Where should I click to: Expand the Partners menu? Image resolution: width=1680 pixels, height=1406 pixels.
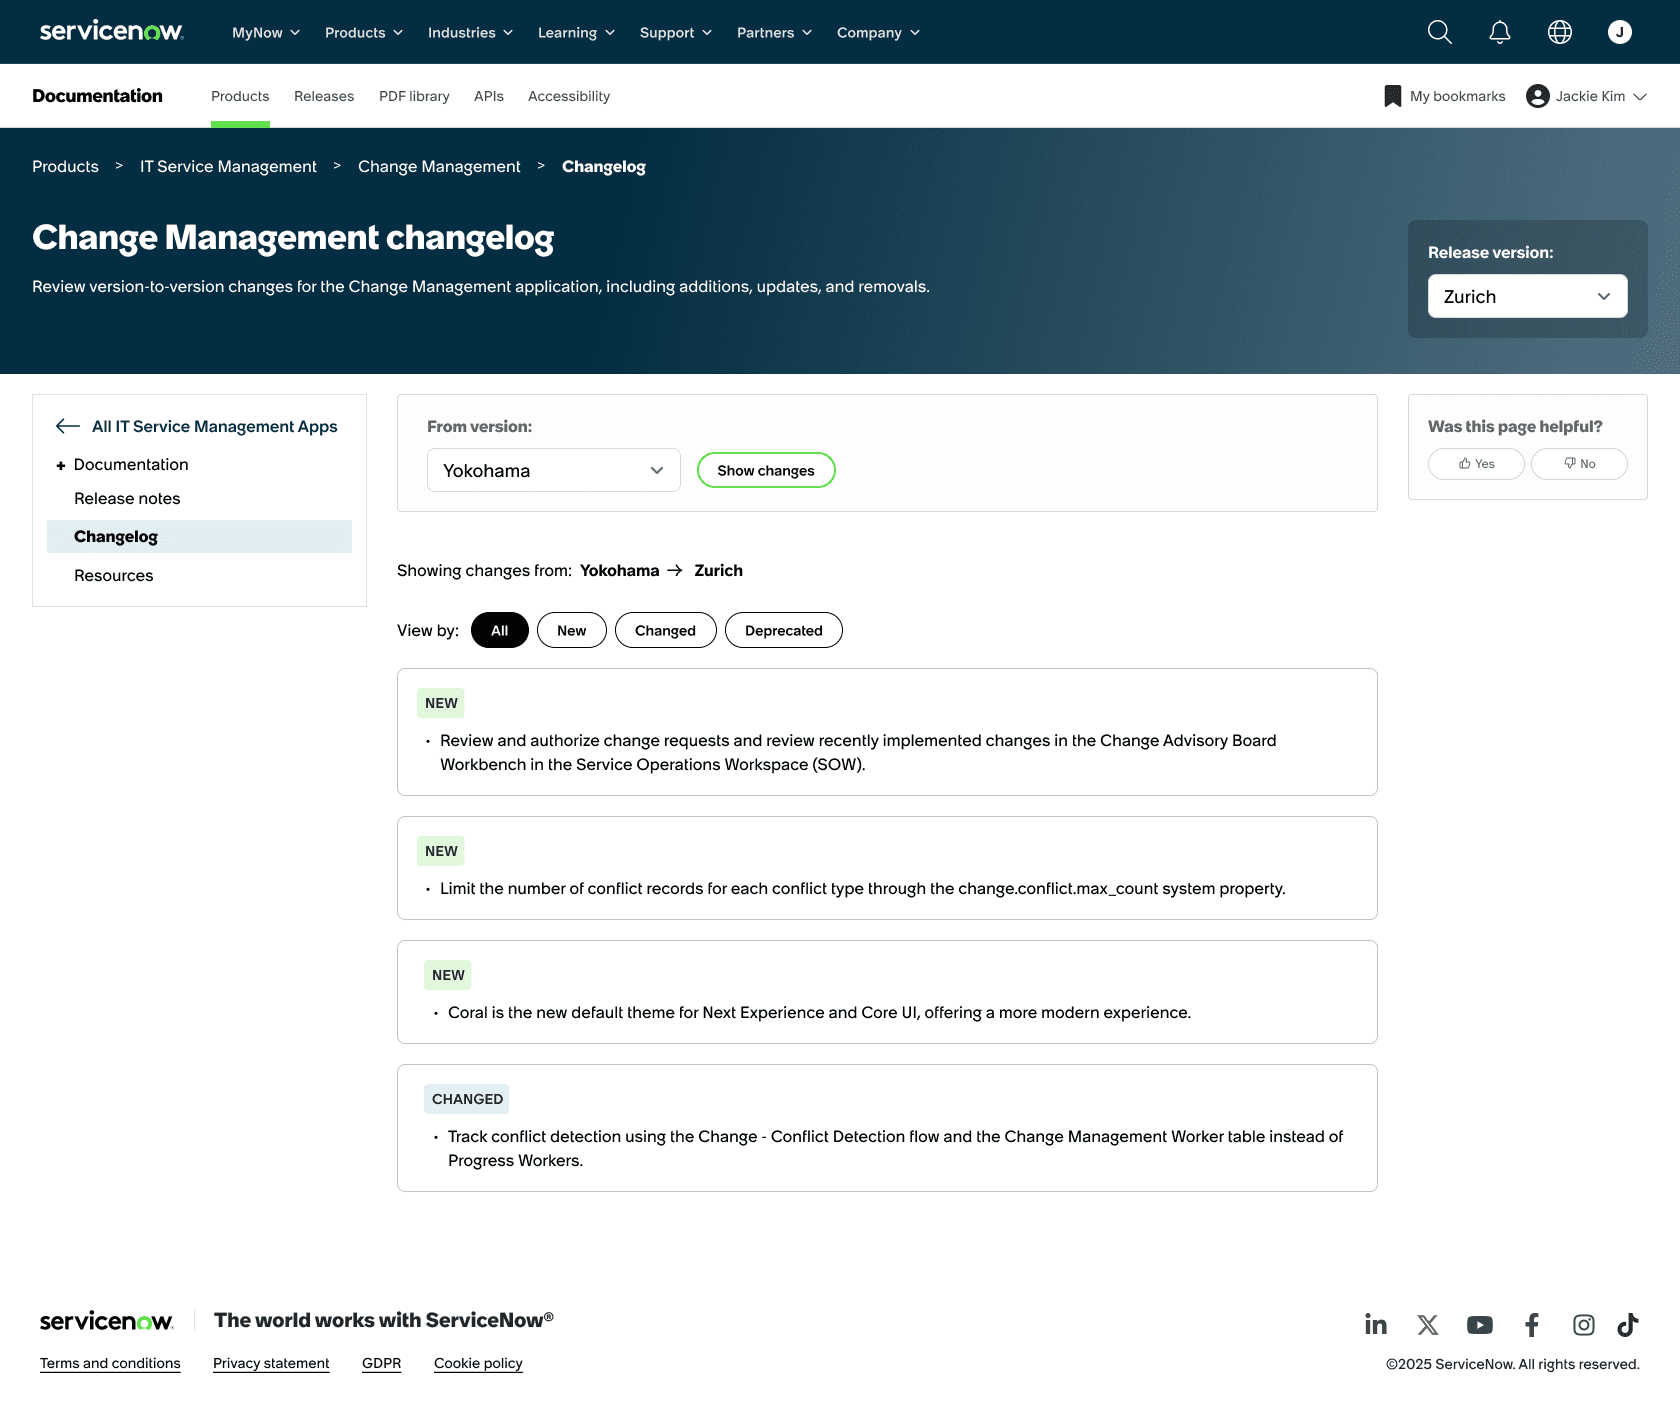point(775,32)
